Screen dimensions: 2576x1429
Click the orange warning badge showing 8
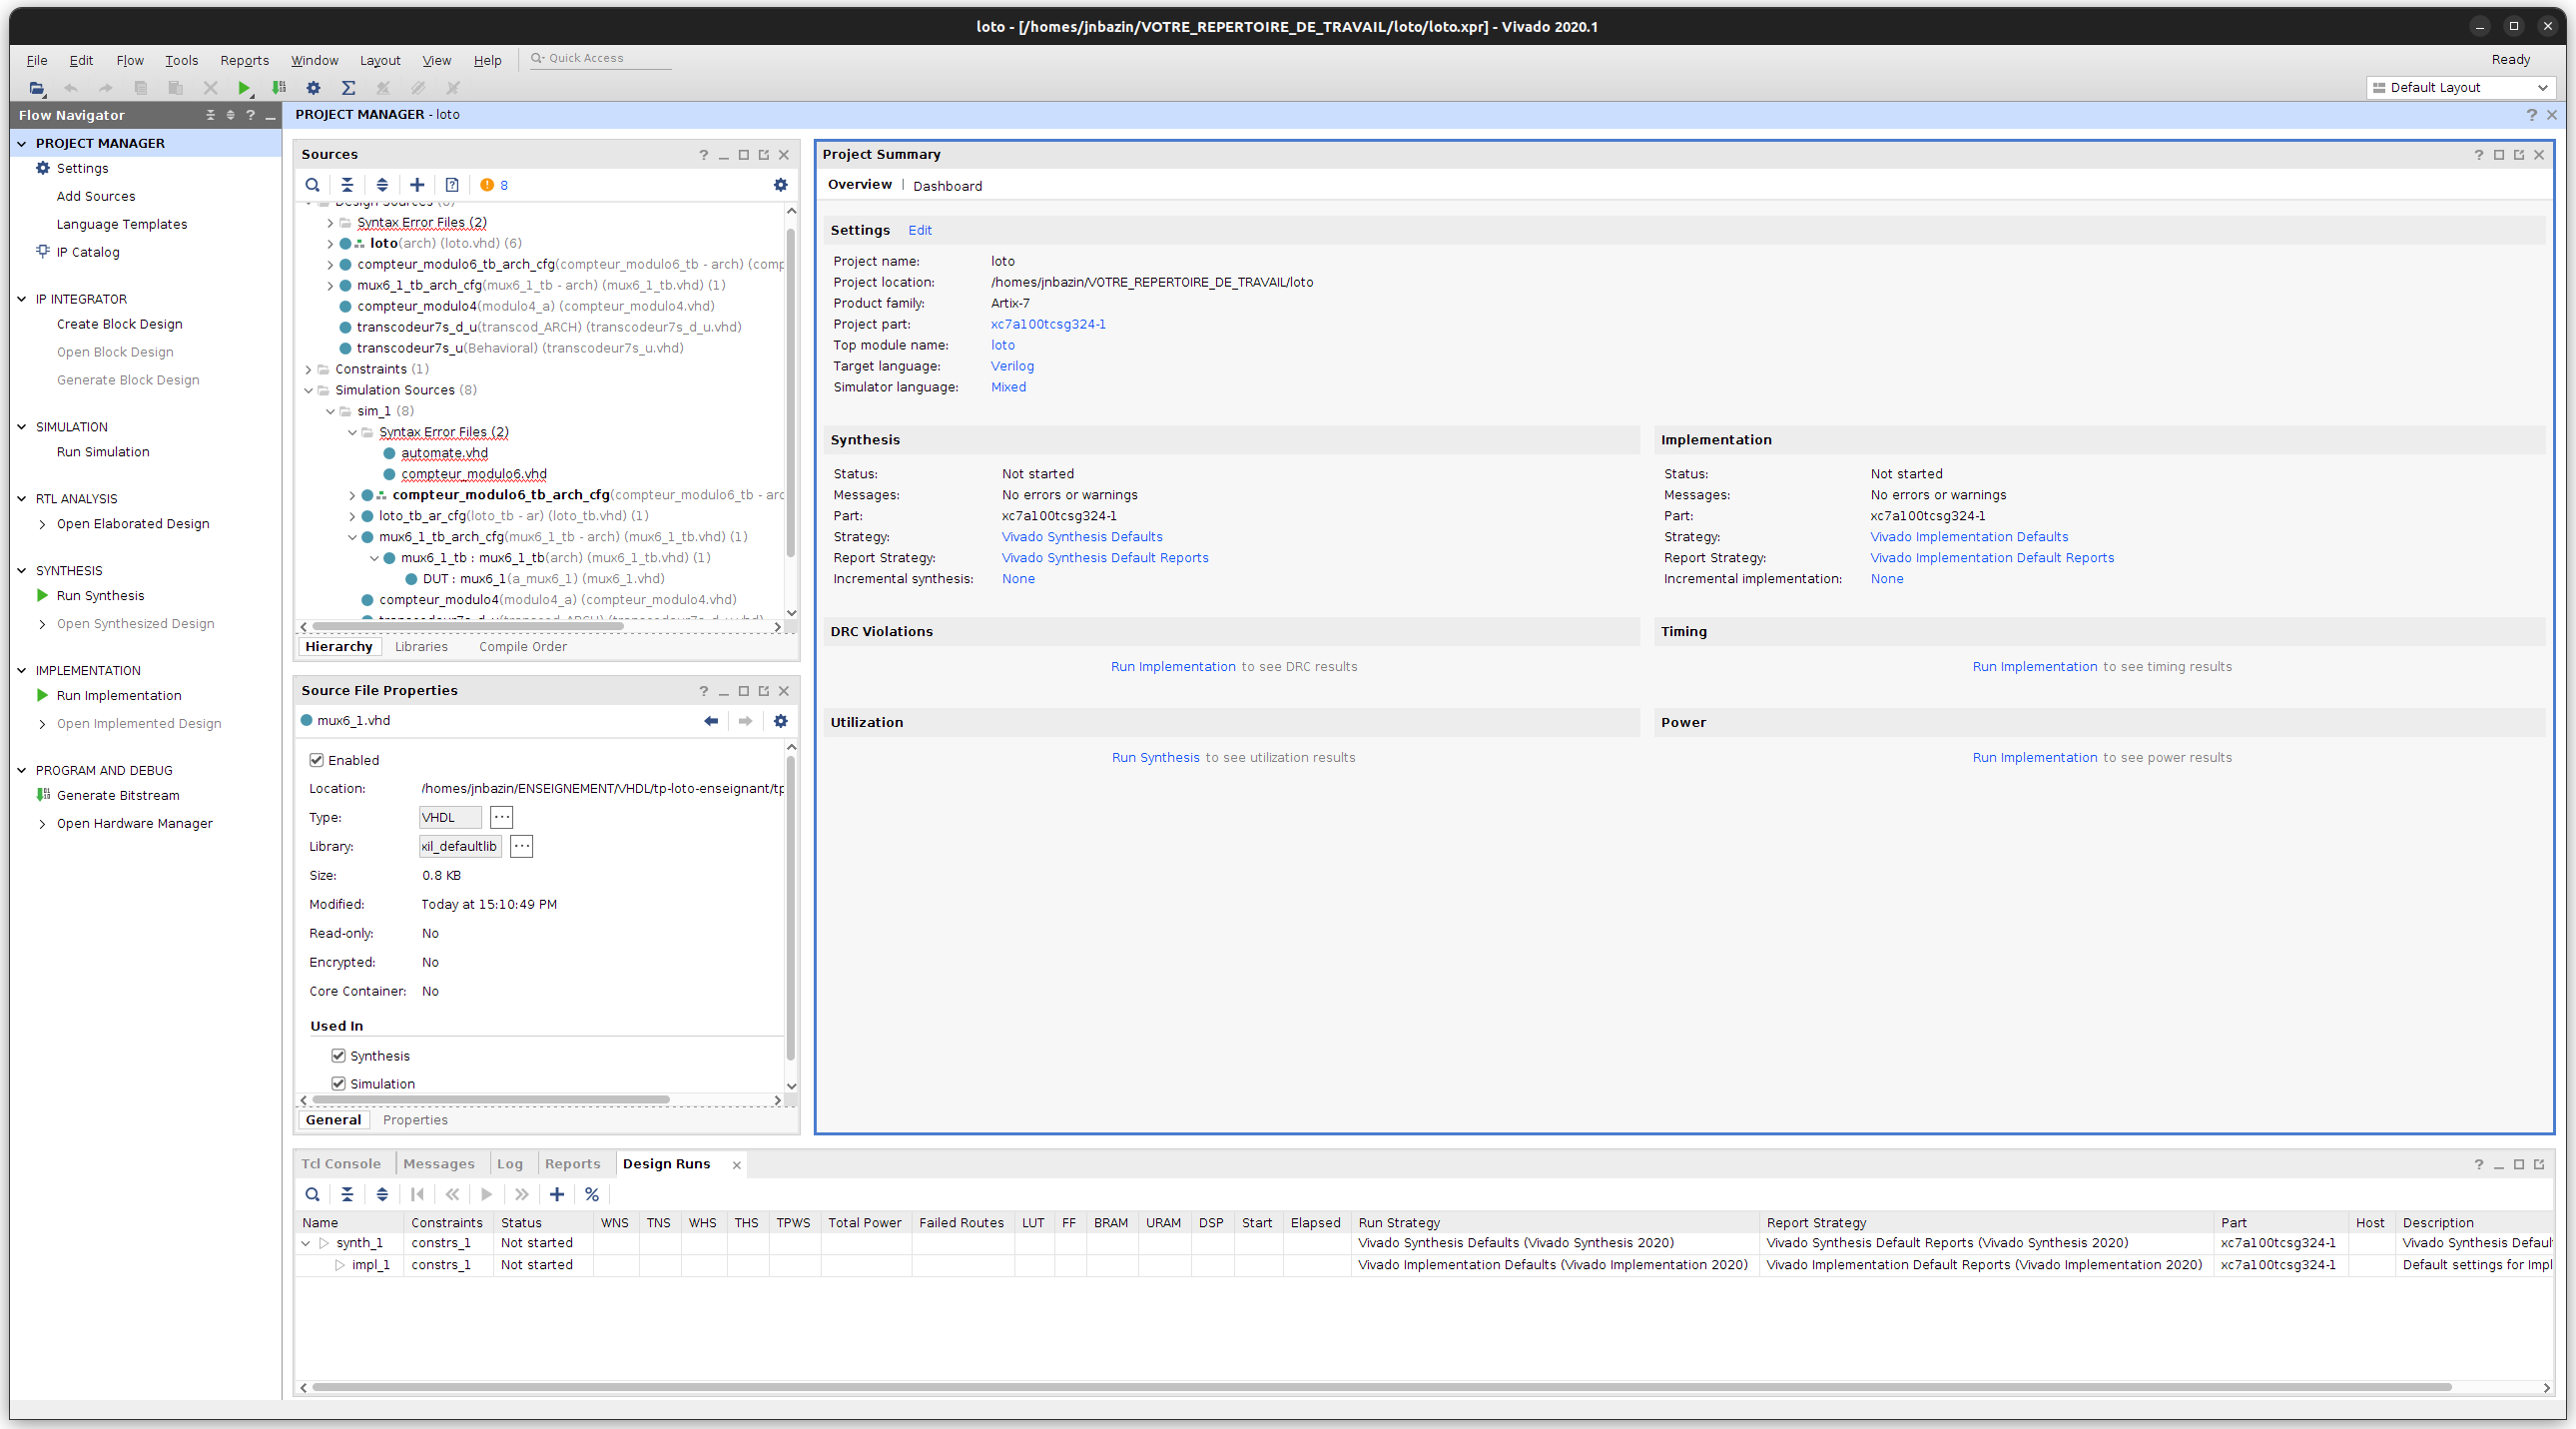click(x=494, y=185)
